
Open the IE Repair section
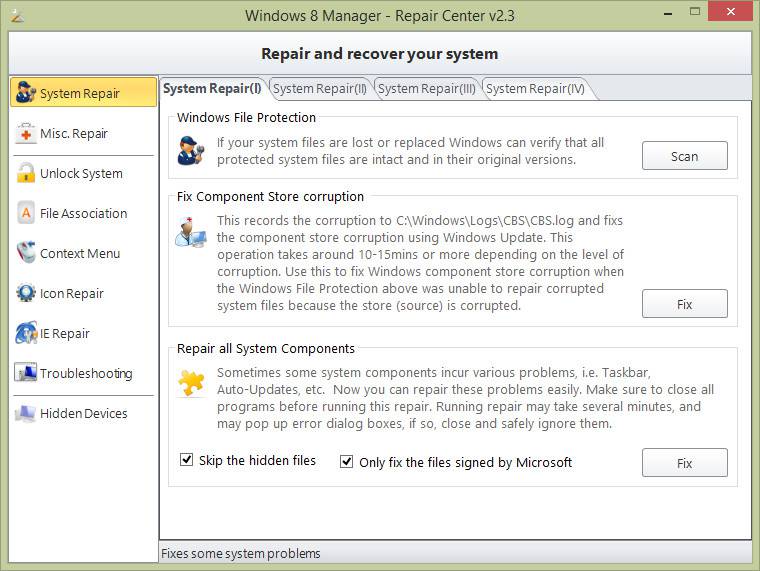pos(83,333)
